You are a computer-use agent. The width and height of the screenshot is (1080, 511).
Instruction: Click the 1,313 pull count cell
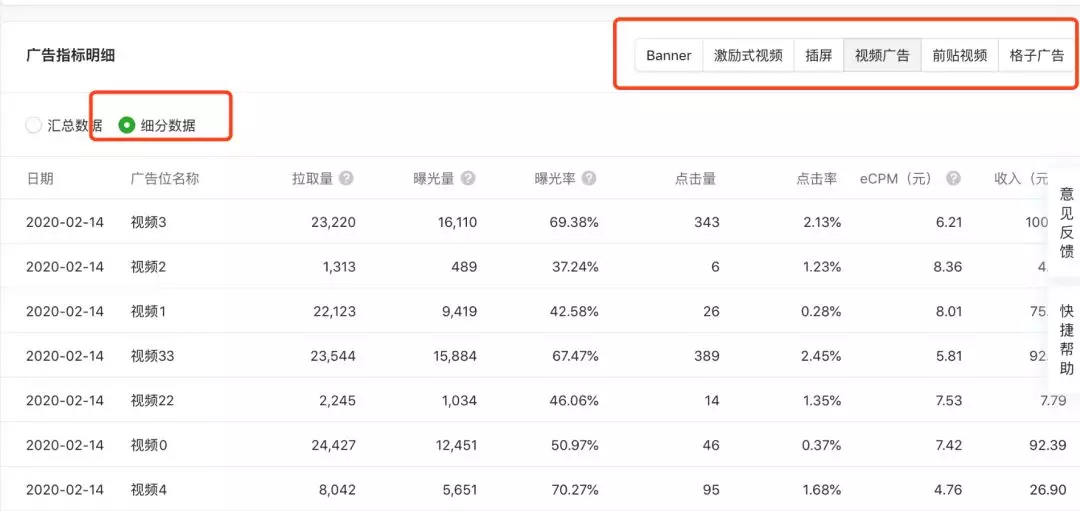(x=338, y=267)
